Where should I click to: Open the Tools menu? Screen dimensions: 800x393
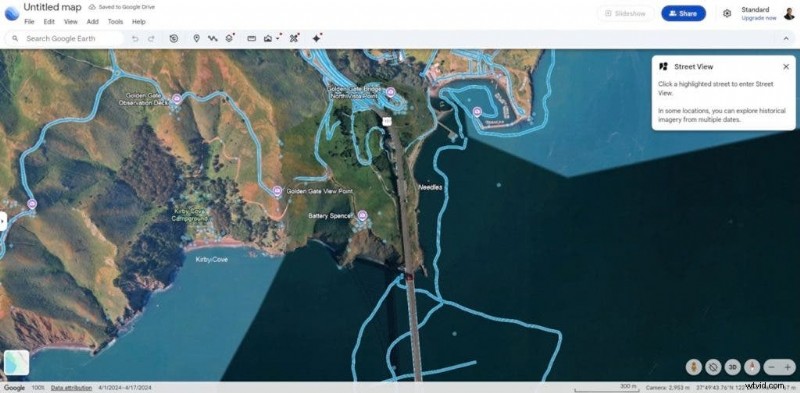(x=115, y=22)
